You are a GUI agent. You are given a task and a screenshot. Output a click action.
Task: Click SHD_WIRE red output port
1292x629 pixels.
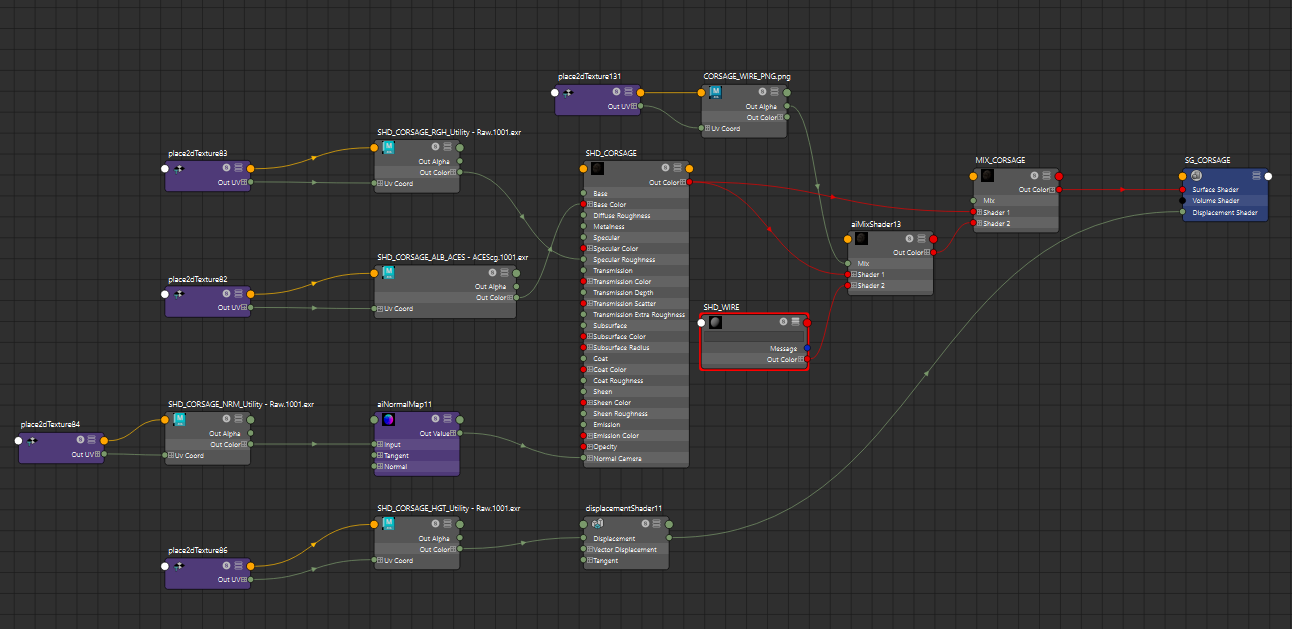click(806, 322)
